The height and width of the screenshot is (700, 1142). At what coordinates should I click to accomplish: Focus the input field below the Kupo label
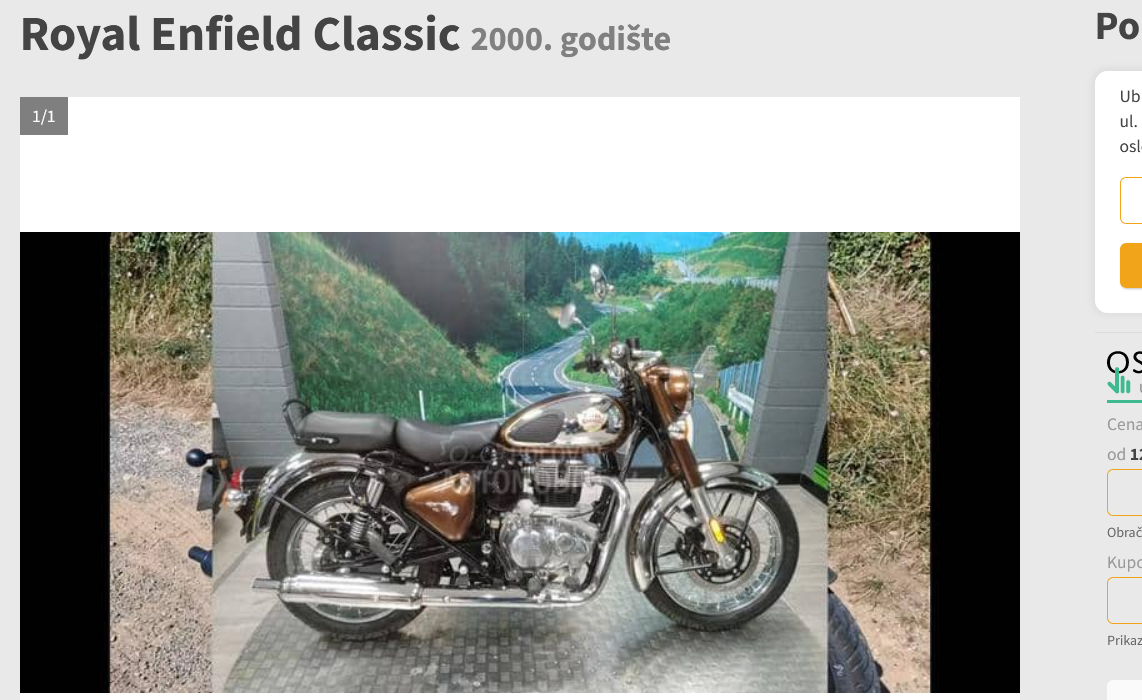tap(1125, 600)
